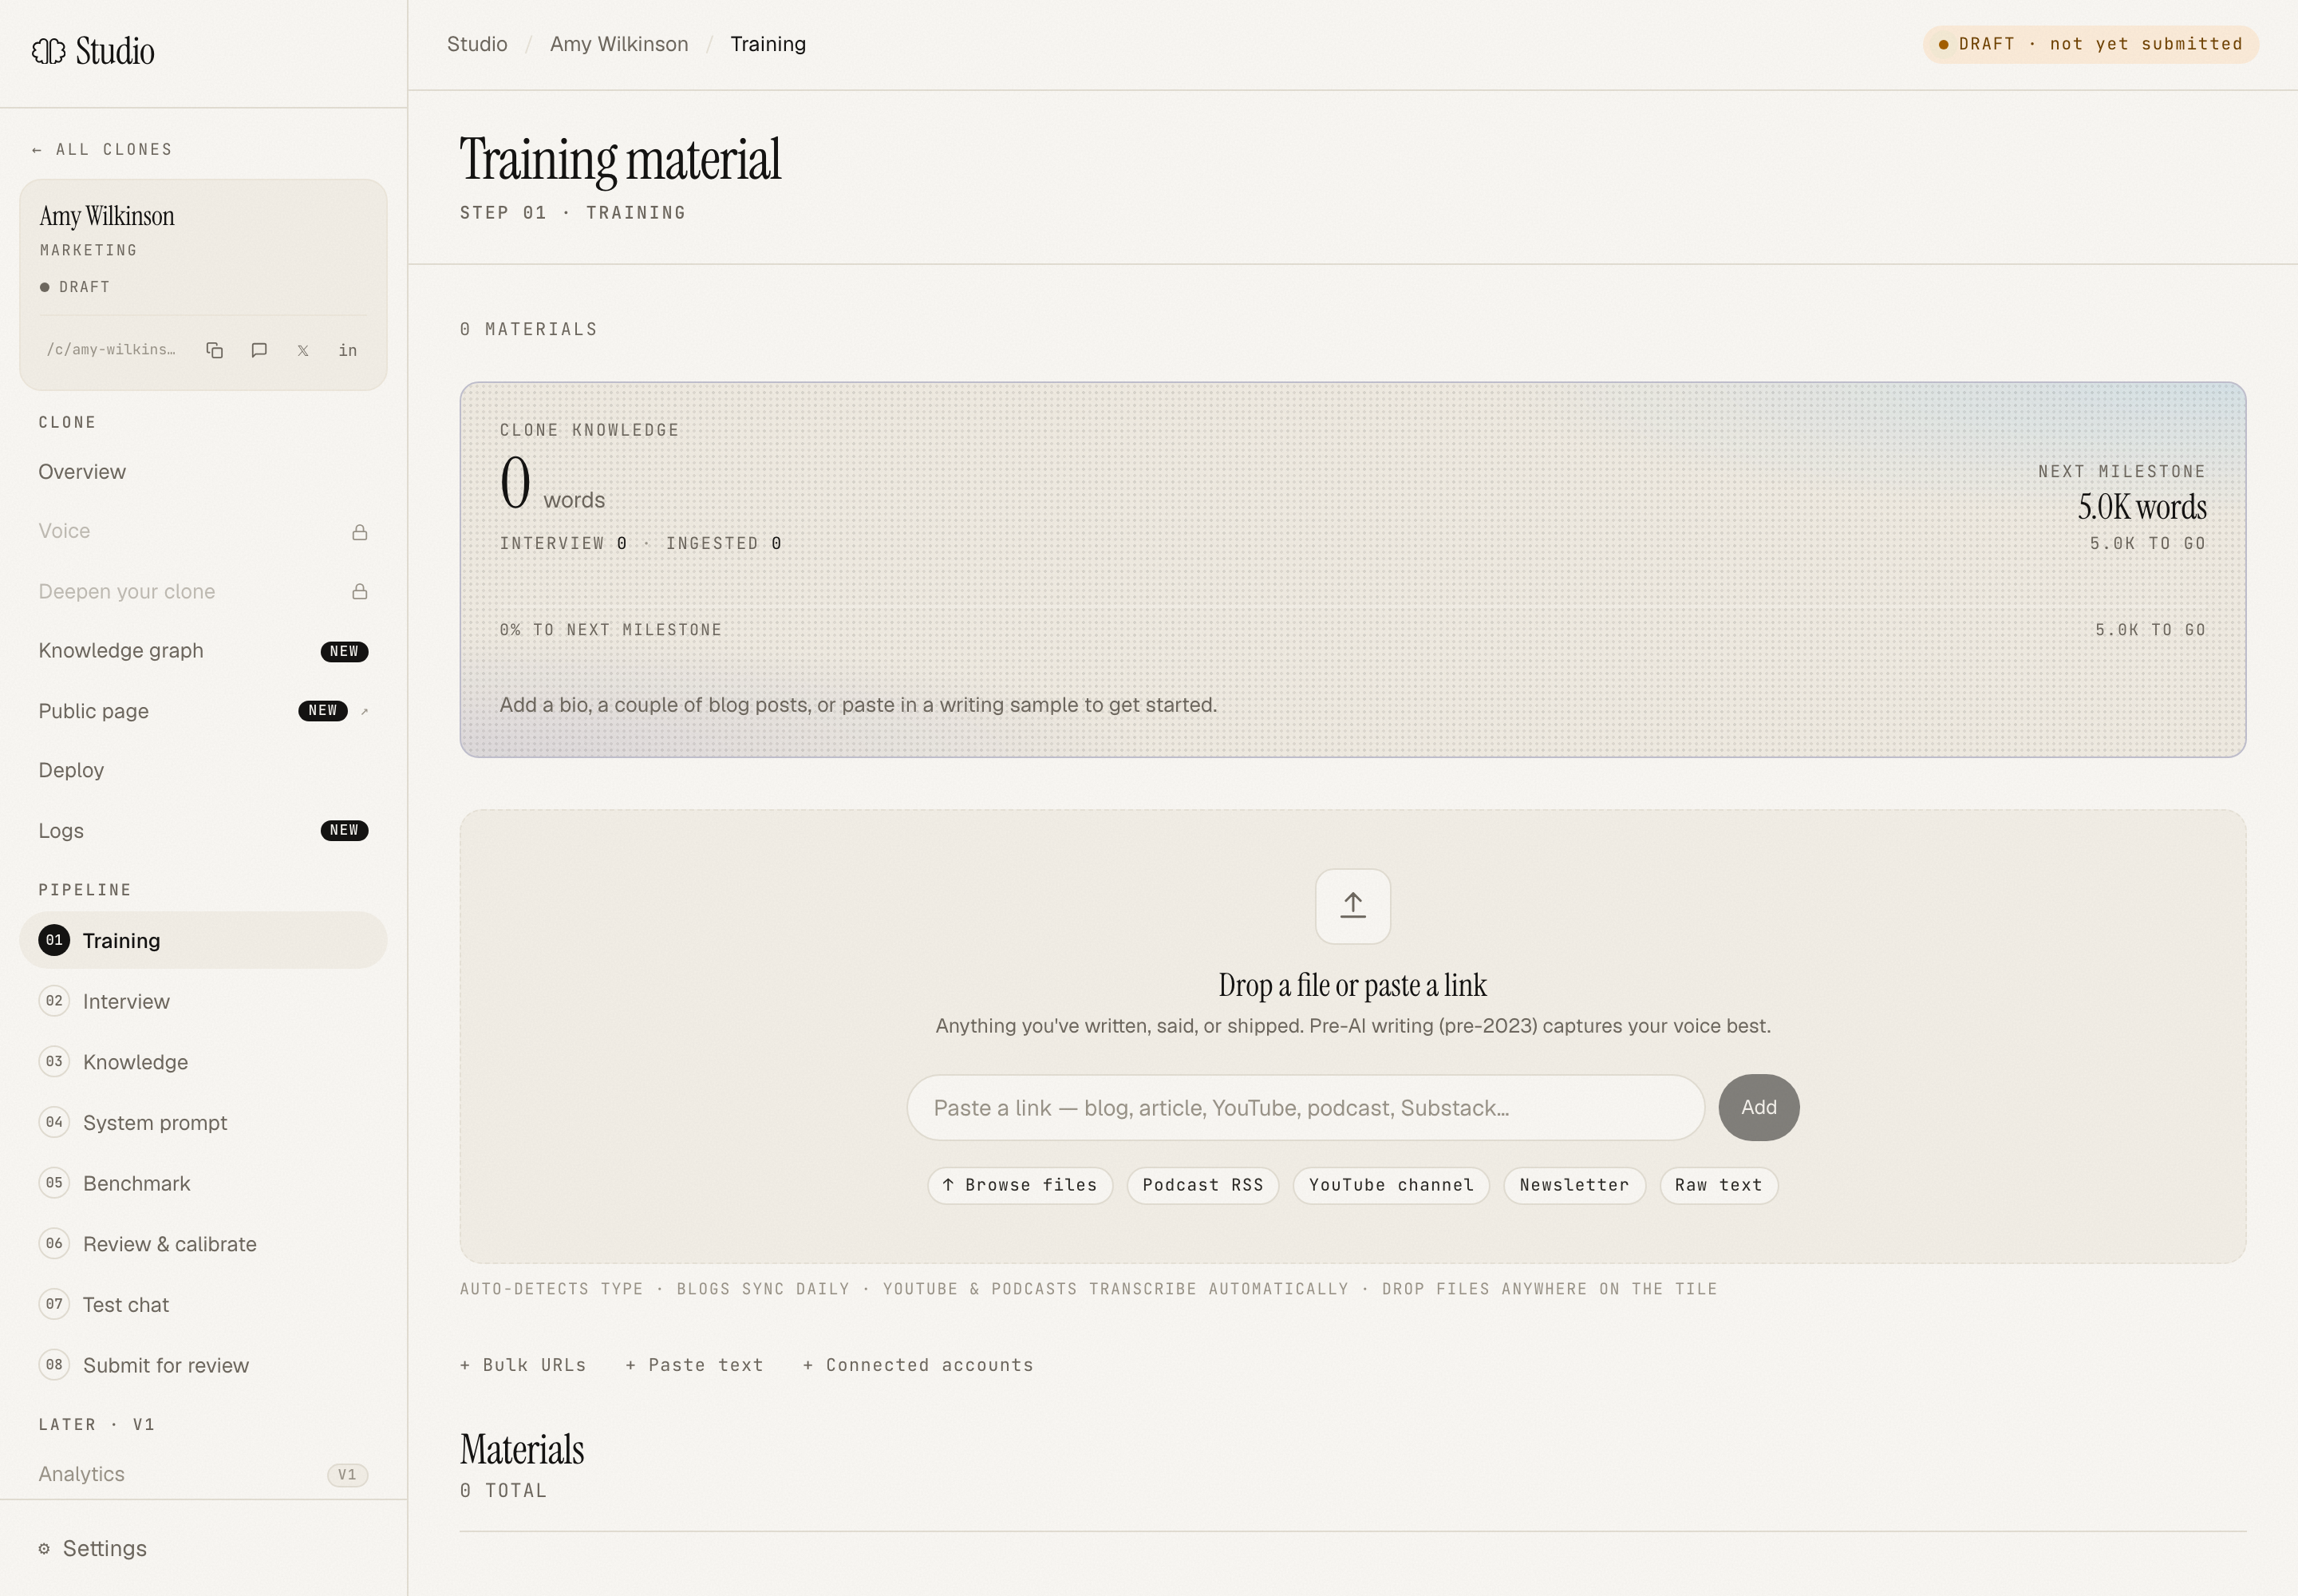Select Interview pipeline step
Viewport: 2298px width, 1596px height.
203,1001
